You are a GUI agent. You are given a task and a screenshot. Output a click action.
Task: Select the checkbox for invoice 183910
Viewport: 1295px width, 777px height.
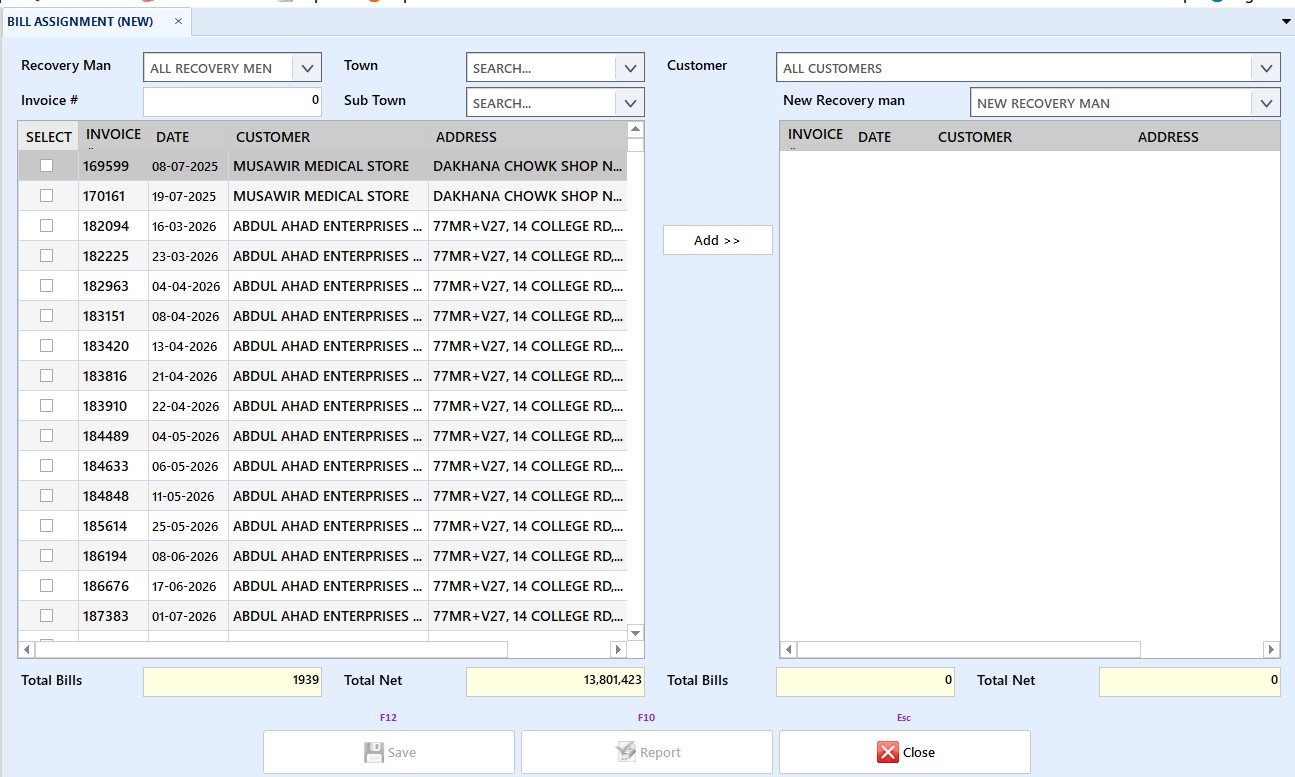[x=46, y=406]
